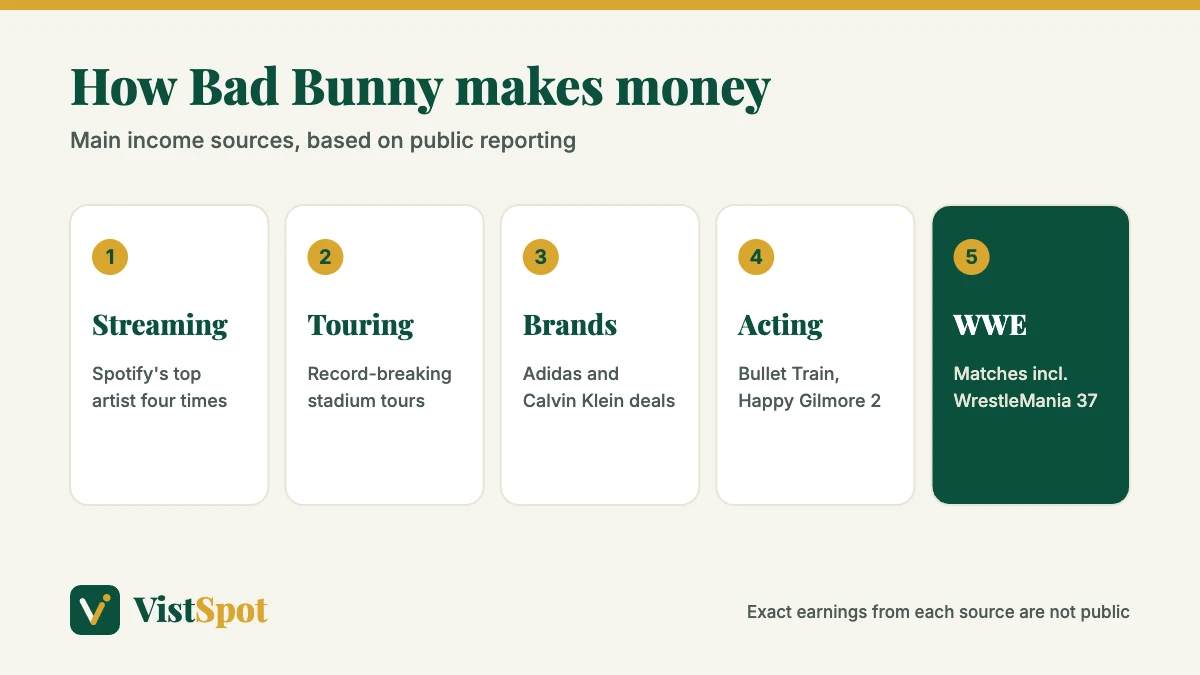The height and width of the screenshot is (675, 1200).
Task: Select the "Touring" card heading
Action: pos(360,325)
